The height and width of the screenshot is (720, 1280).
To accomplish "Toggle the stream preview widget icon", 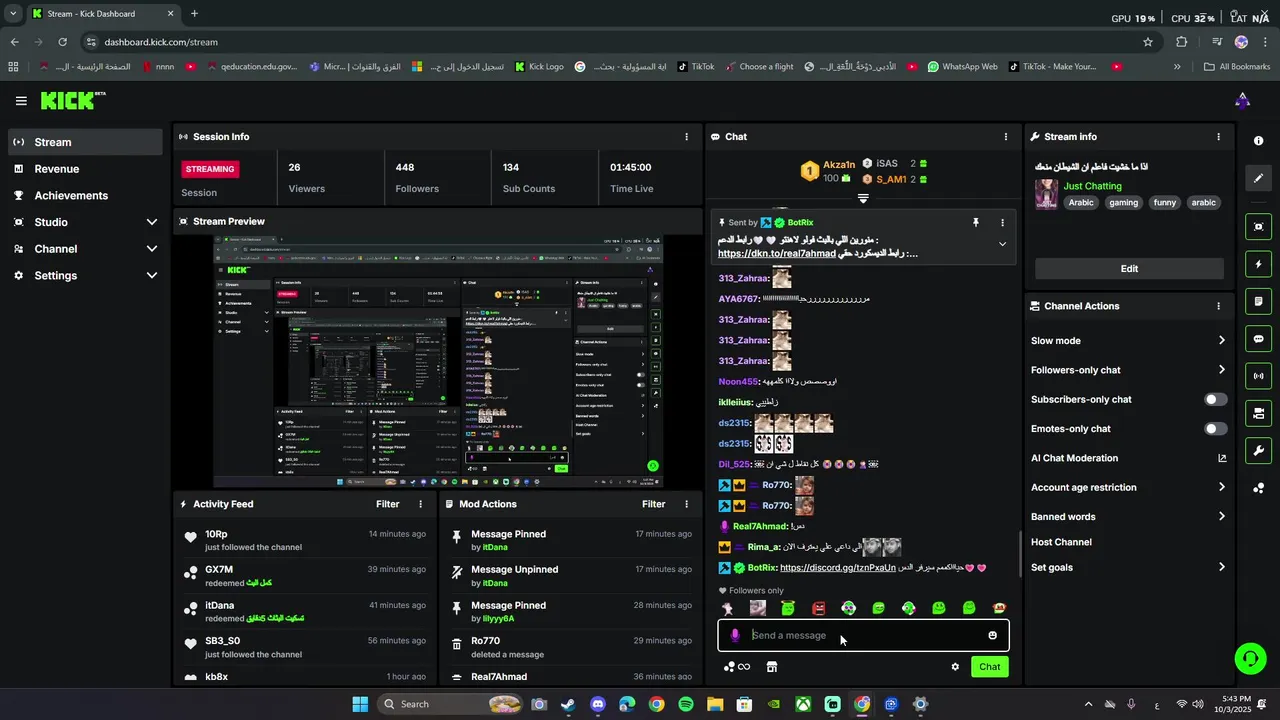I will click(1259, 227).
